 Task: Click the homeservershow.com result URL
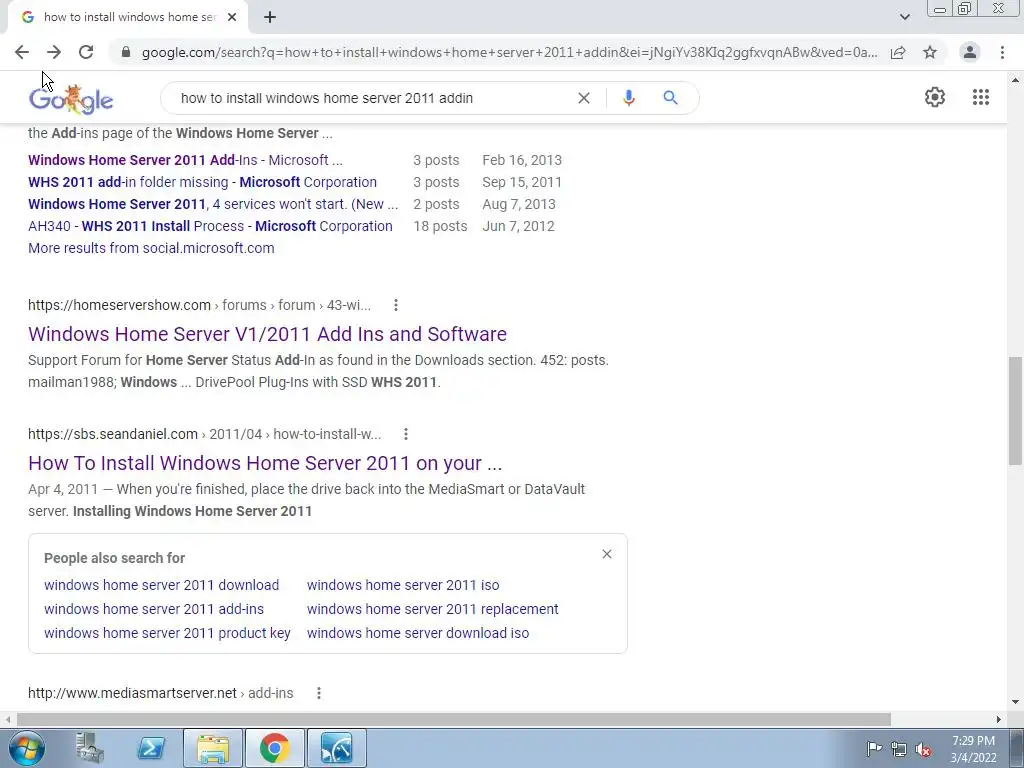click(199, 305)
